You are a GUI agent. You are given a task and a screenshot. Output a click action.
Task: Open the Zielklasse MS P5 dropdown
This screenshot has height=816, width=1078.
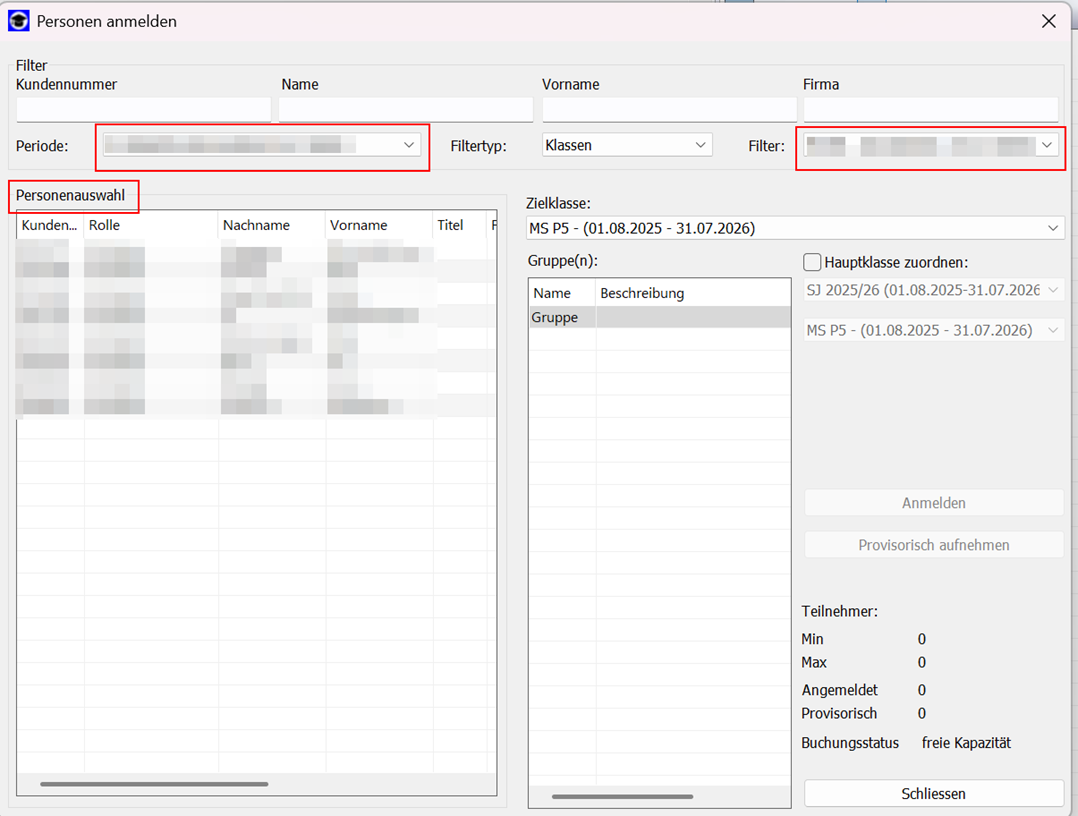[795, 229]
